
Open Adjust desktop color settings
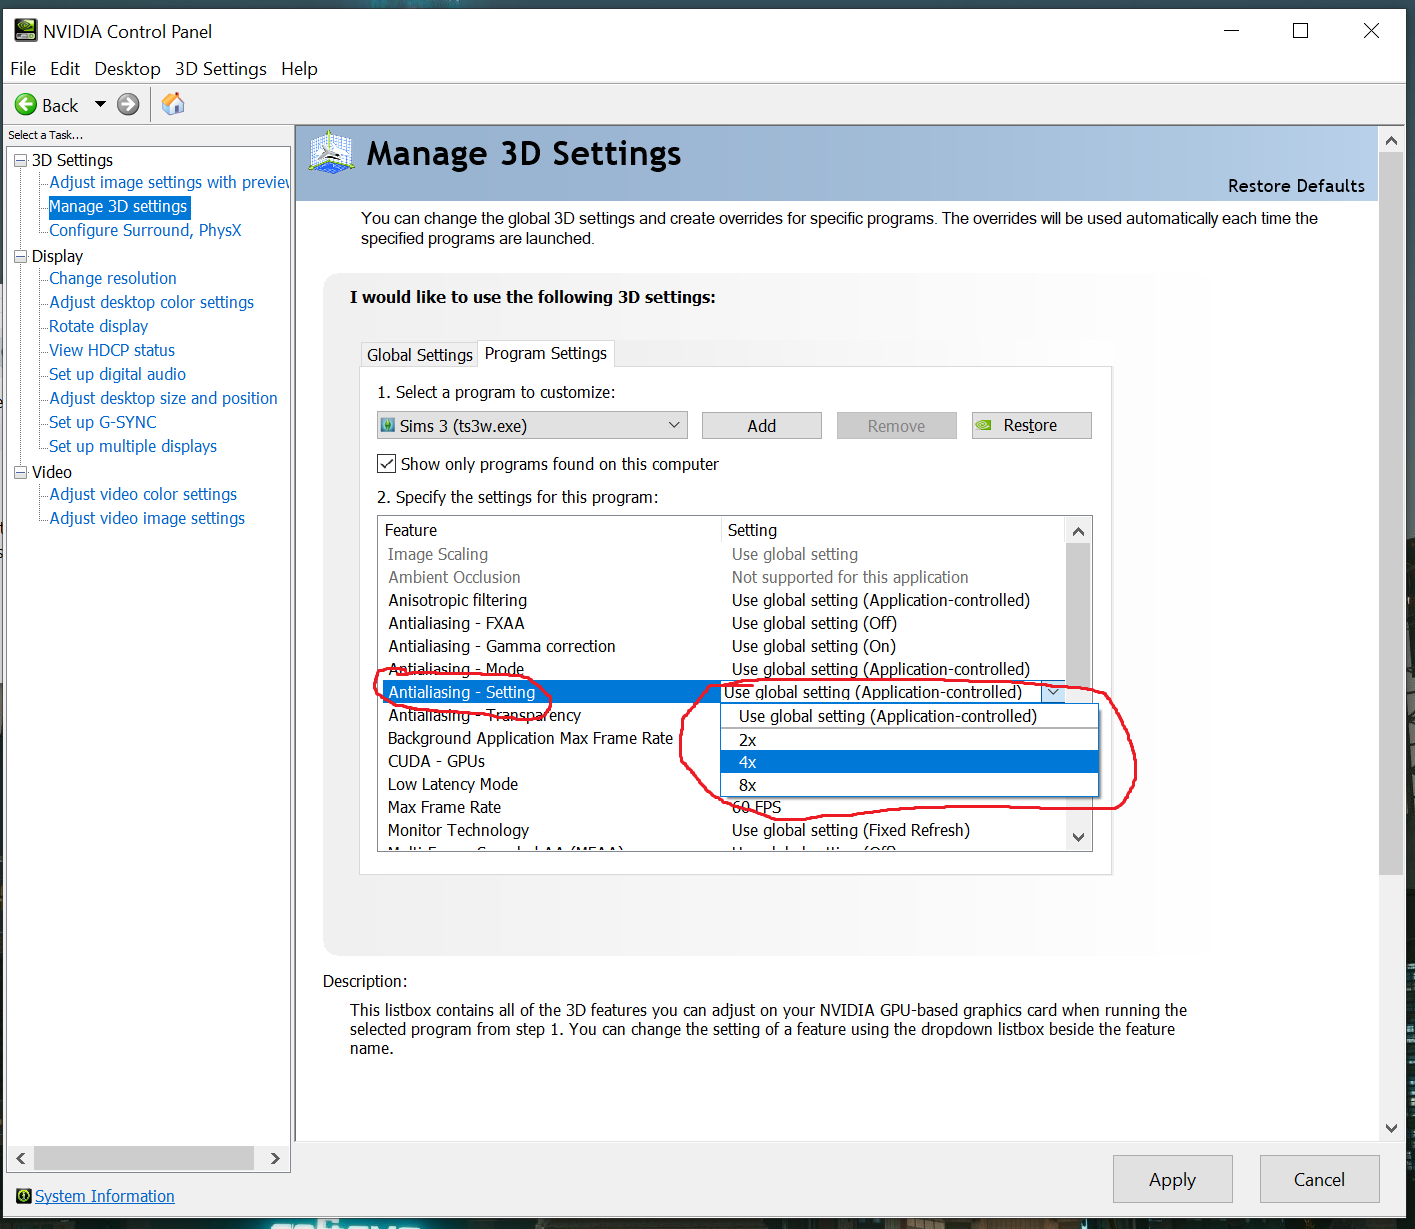pos(151,302)
